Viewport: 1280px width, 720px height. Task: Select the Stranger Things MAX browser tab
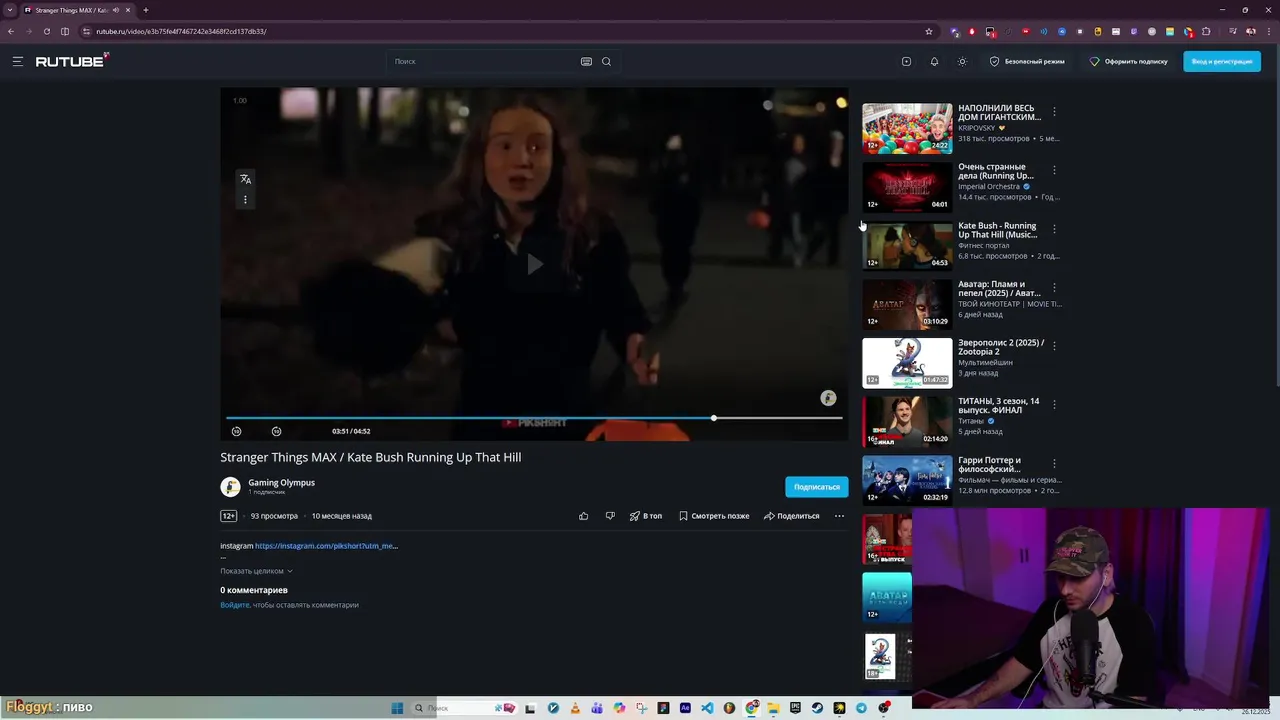pos(78,10)
